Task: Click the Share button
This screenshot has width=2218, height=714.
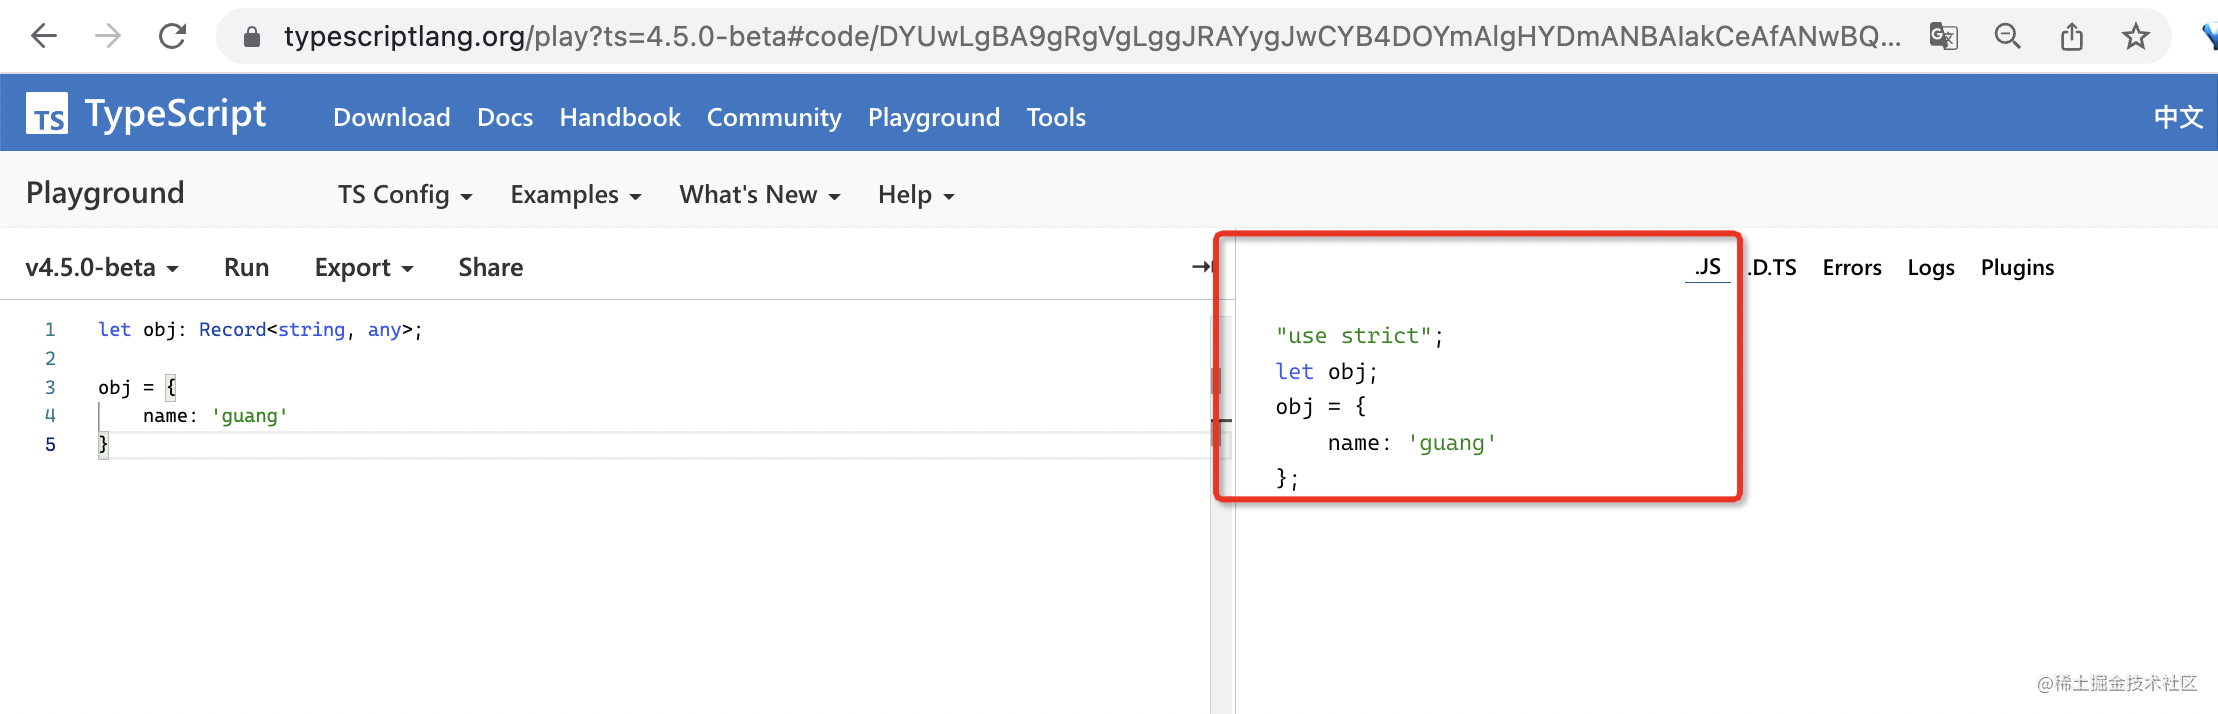Action: tap(490, 268)
